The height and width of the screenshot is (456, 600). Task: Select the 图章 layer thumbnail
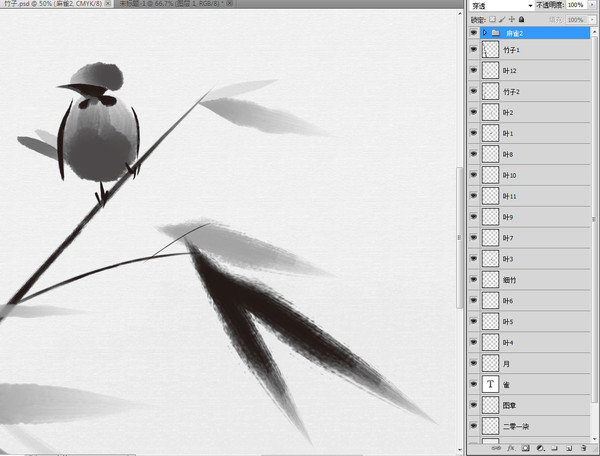(x=490, y=405)
